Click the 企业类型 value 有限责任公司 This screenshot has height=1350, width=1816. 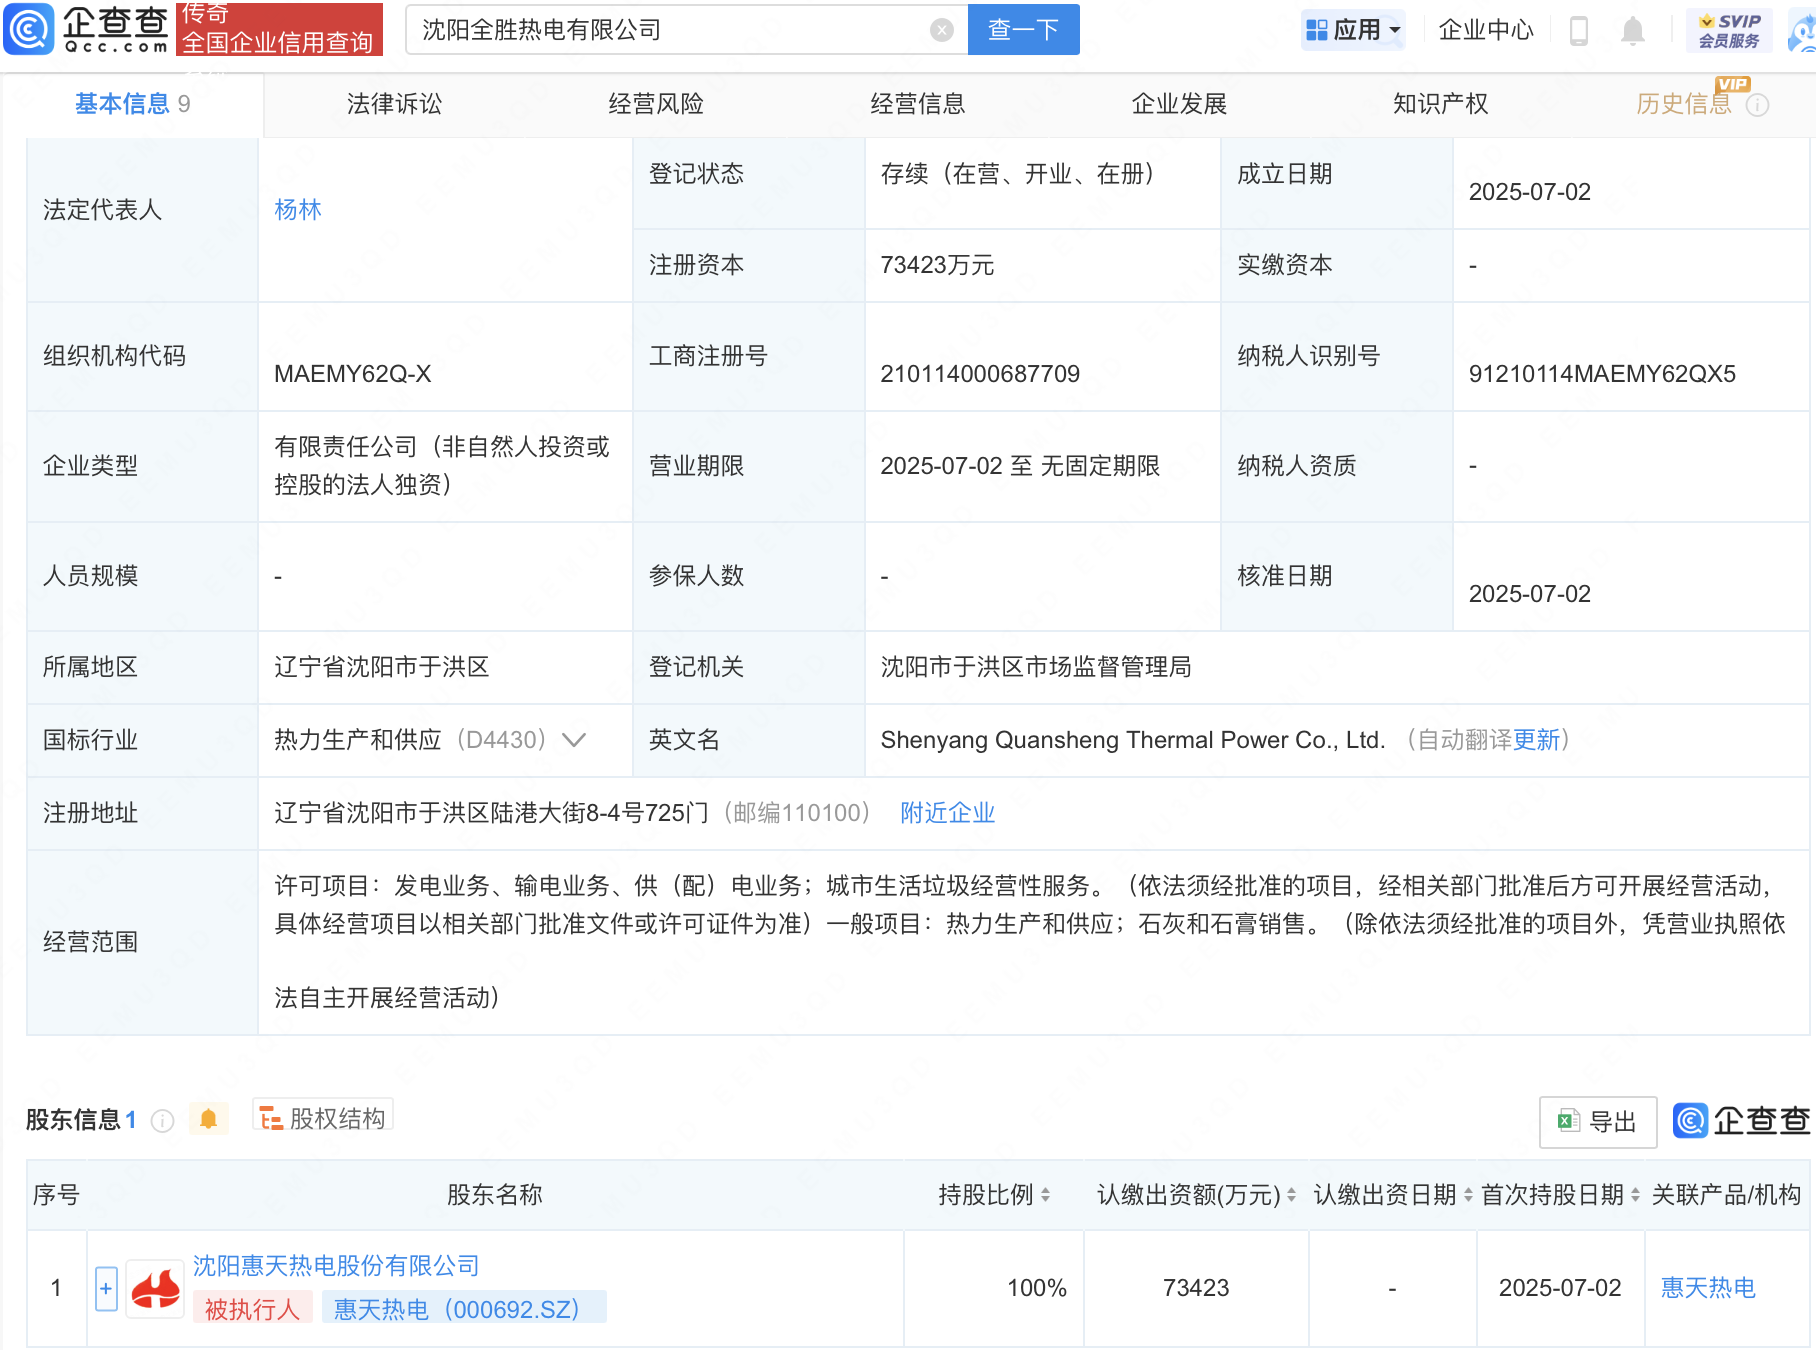442,466
